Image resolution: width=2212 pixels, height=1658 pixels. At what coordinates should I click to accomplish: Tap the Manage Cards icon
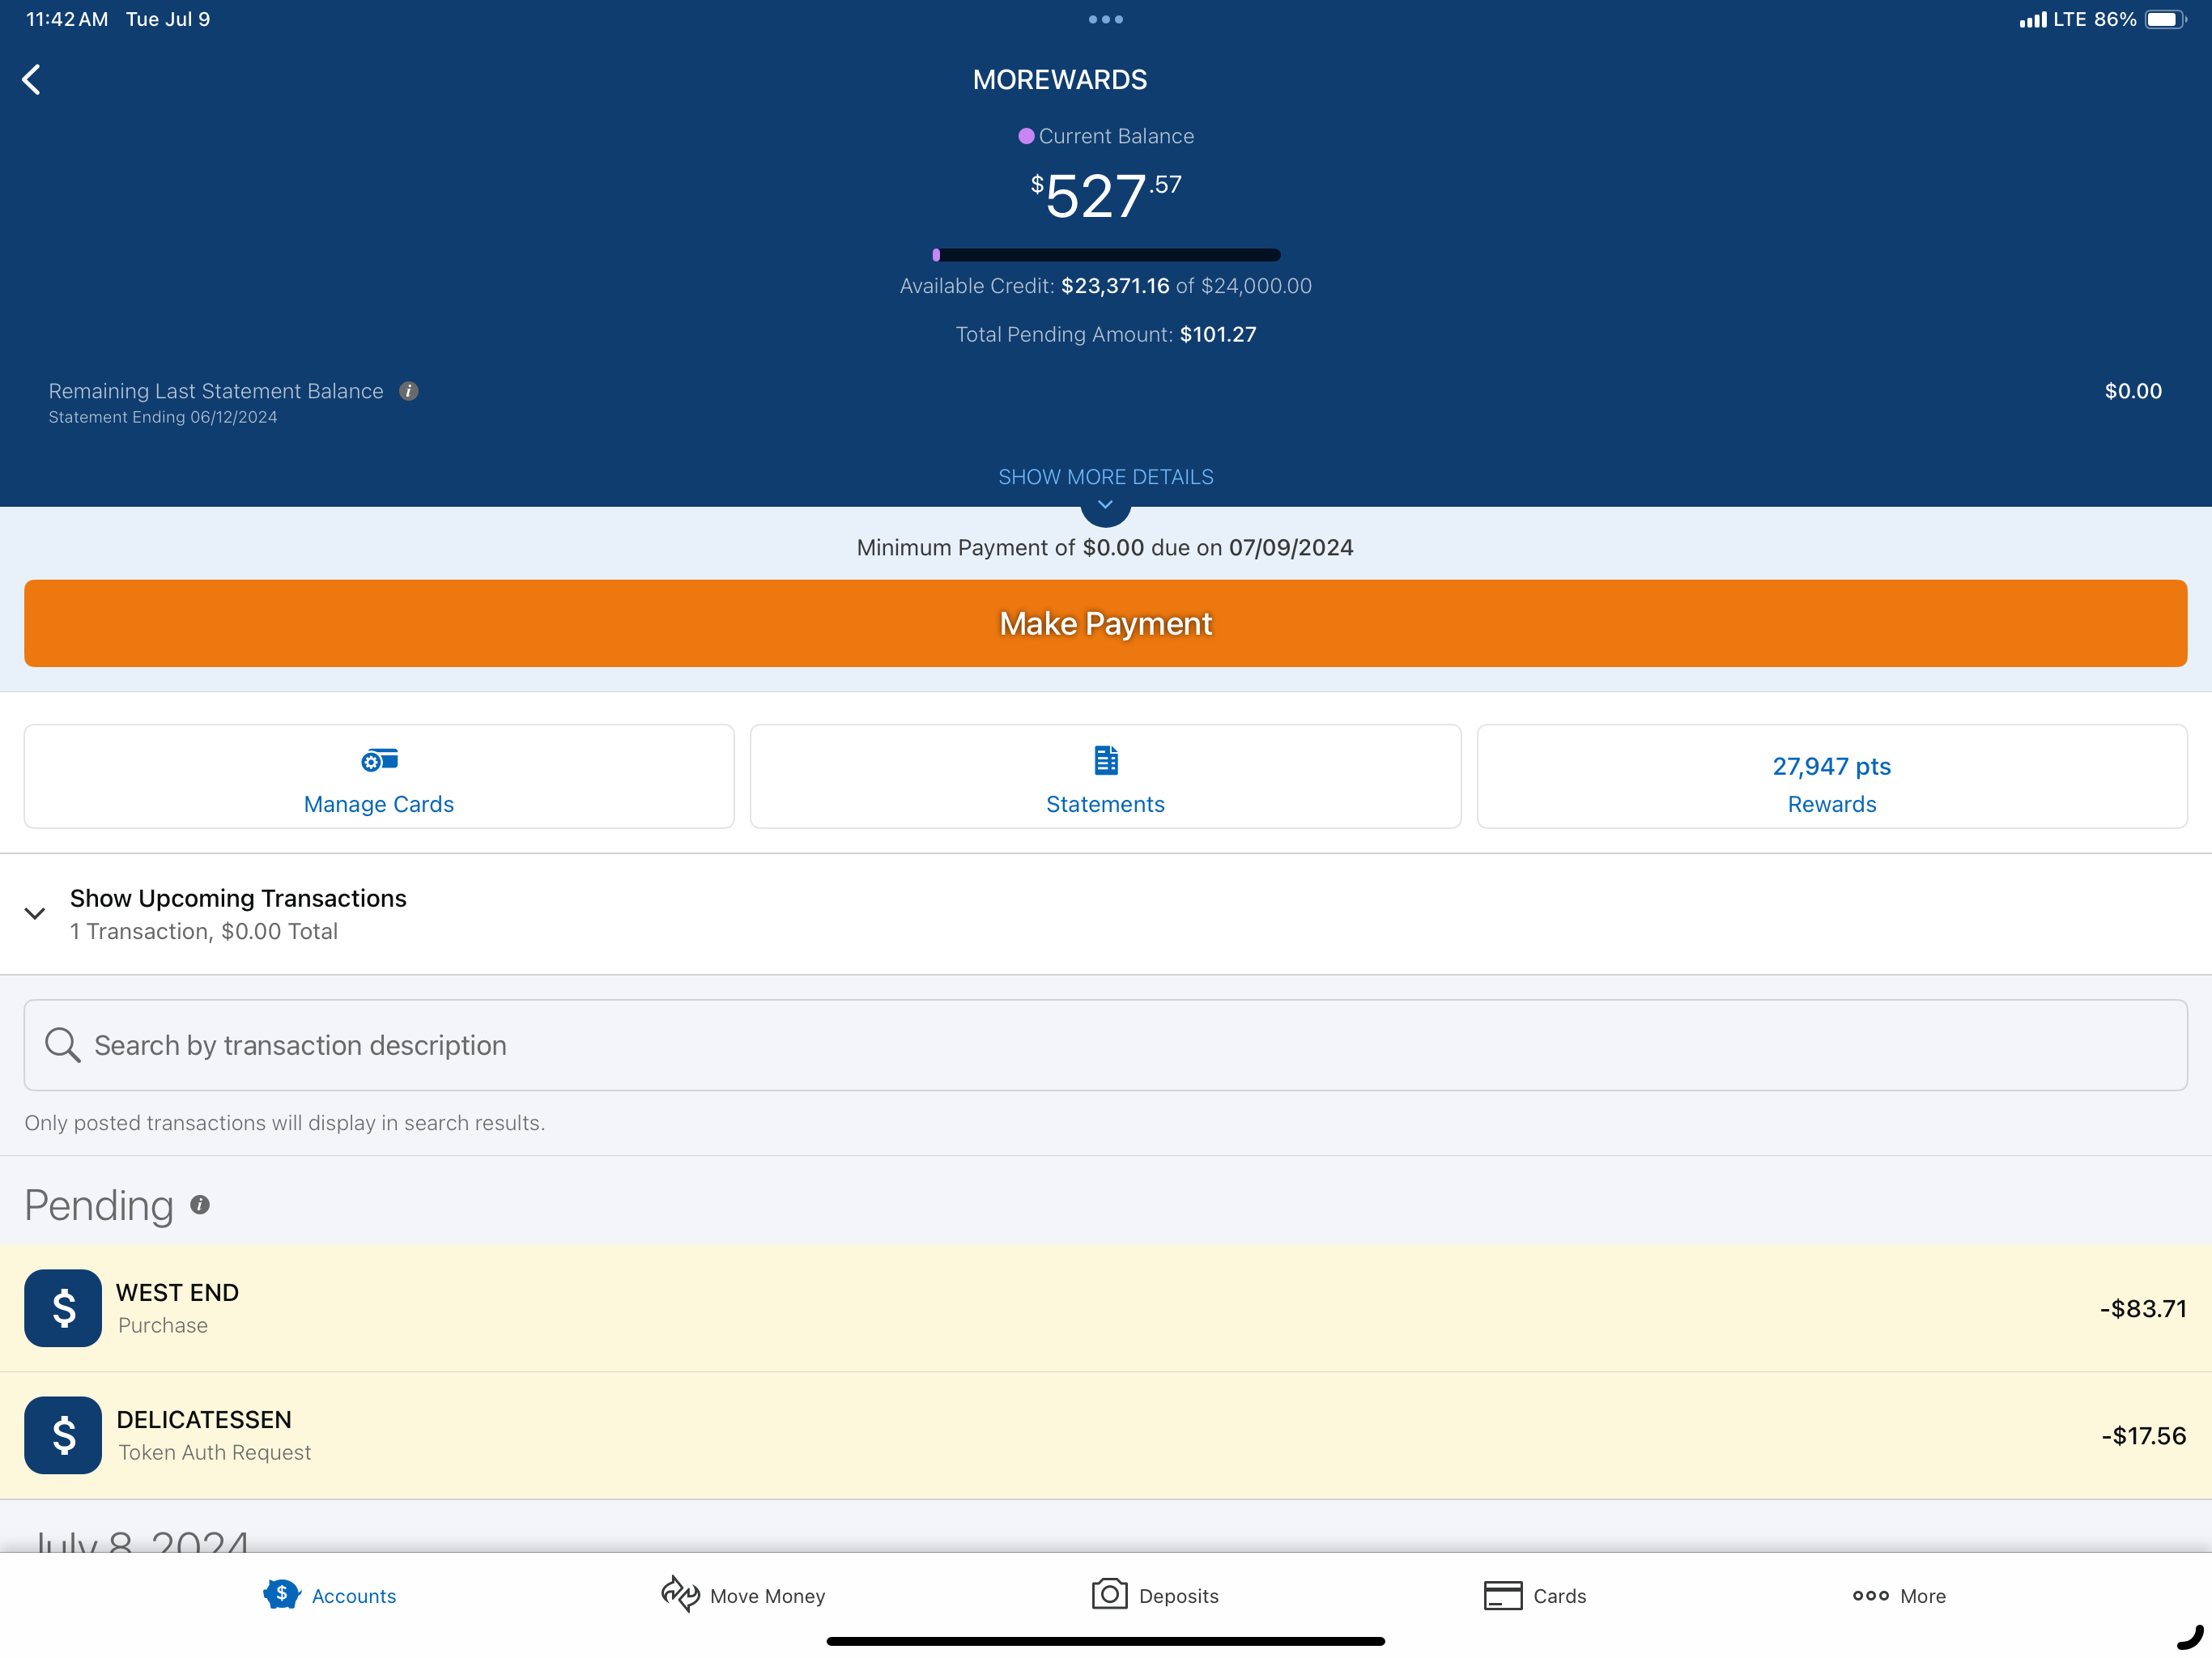379,760
